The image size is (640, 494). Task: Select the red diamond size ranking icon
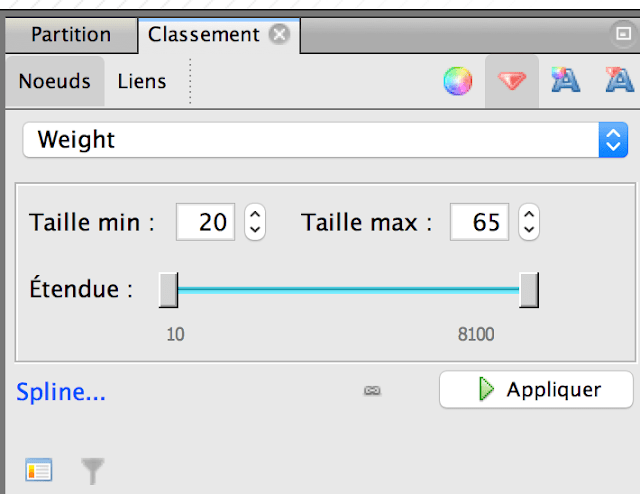coord(512,81)
